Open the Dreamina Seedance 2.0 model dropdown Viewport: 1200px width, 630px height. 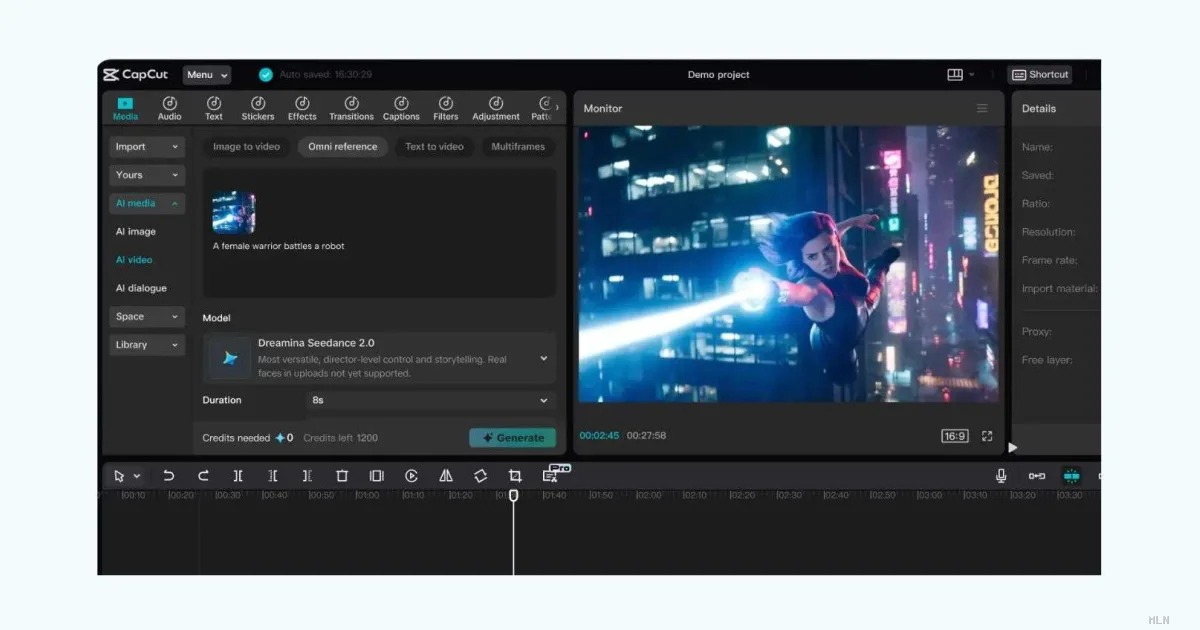(x=544, y=358)
